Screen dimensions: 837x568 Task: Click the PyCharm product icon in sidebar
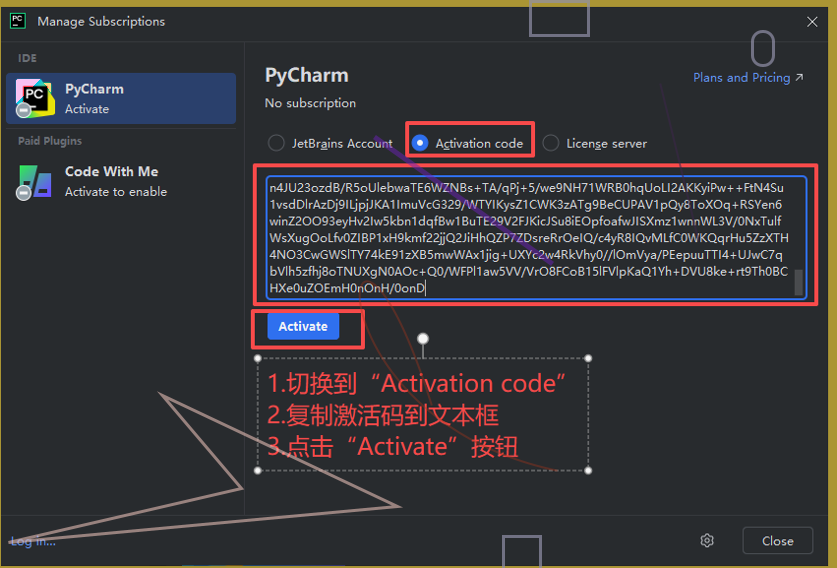coord(35,98)
